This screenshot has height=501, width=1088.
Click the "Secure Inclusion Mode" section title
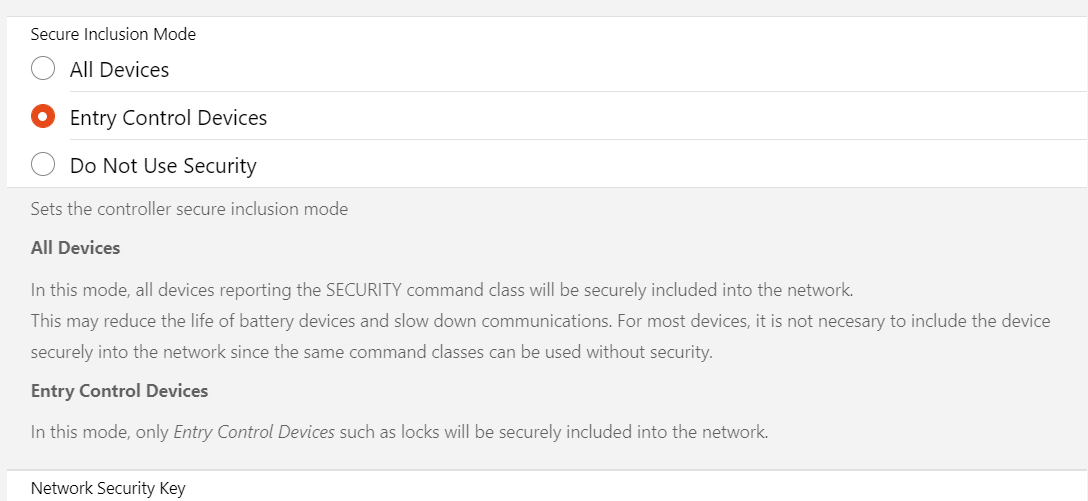tap(113, 34)
